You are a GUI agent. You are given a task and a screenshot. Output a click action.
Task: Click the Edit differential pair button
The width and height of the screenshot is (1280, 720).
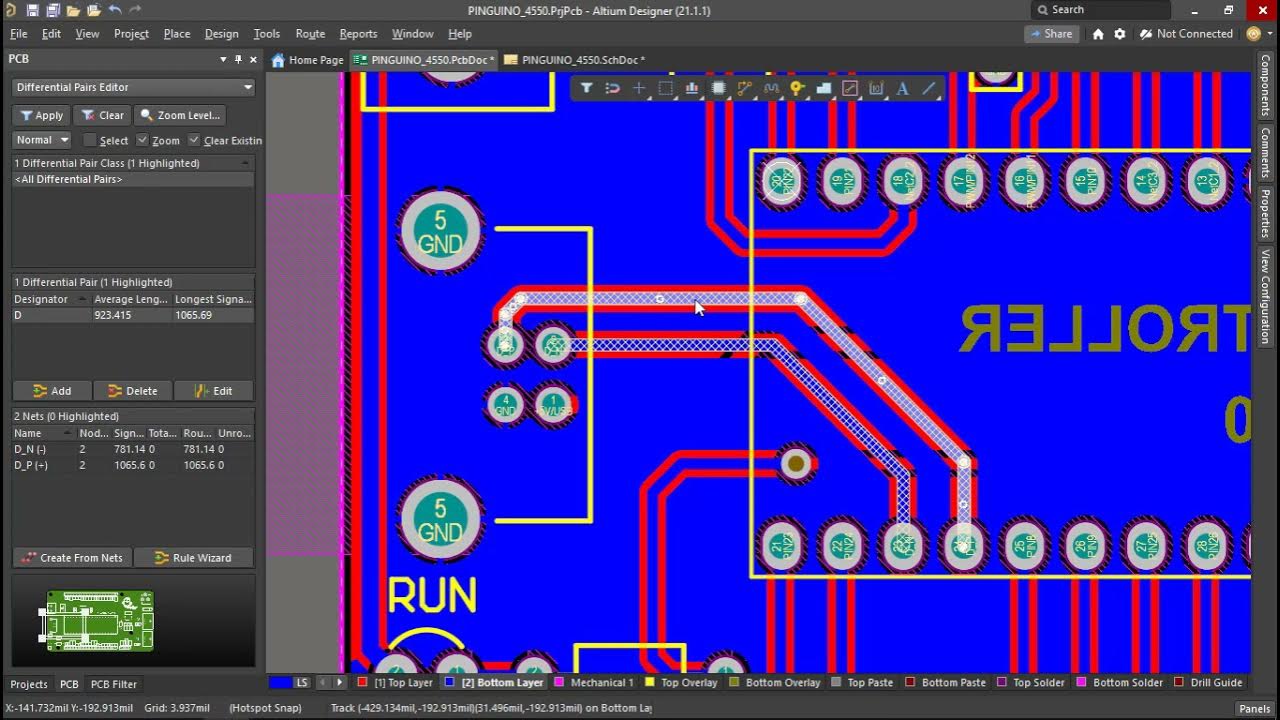pyautogui.click(x=213, y=391)
